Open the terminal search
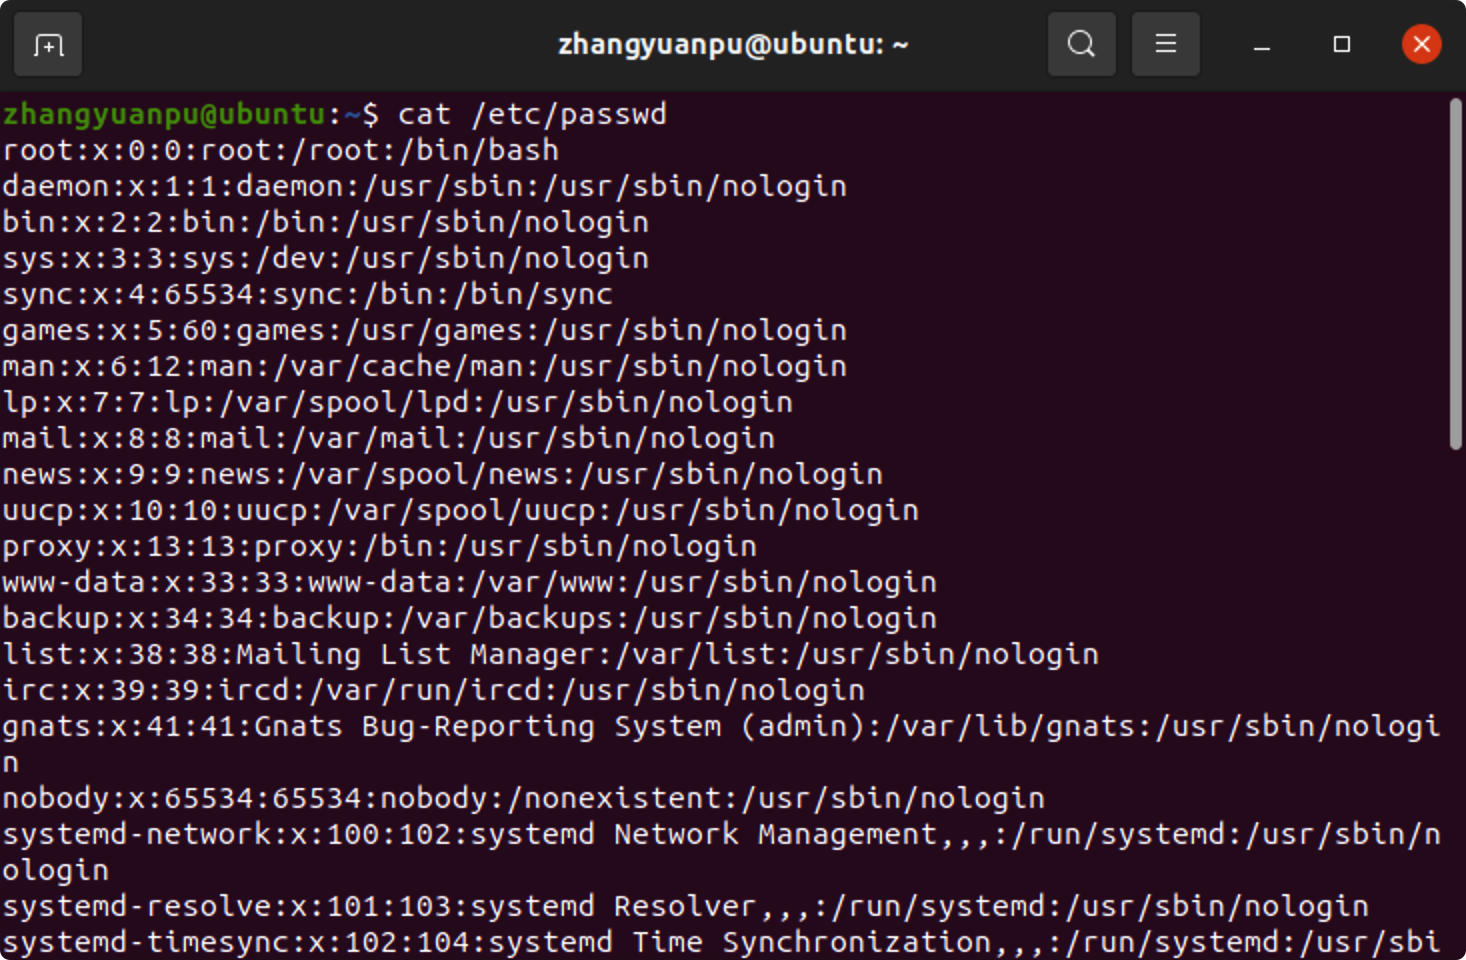The width and height of the screenshot is (1466, 960). click(x=1081, y=44)
